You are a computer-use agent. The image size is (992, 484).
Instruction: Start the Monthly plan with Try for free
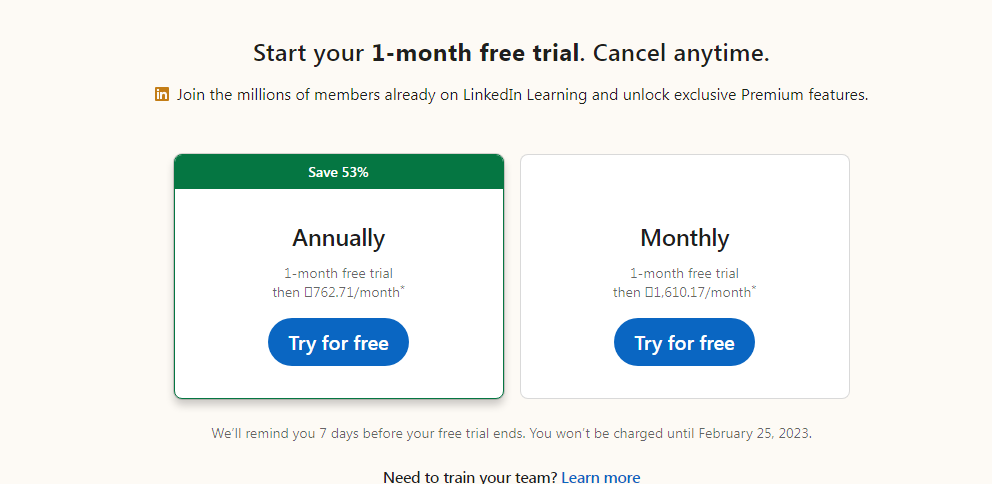point(685,342)
